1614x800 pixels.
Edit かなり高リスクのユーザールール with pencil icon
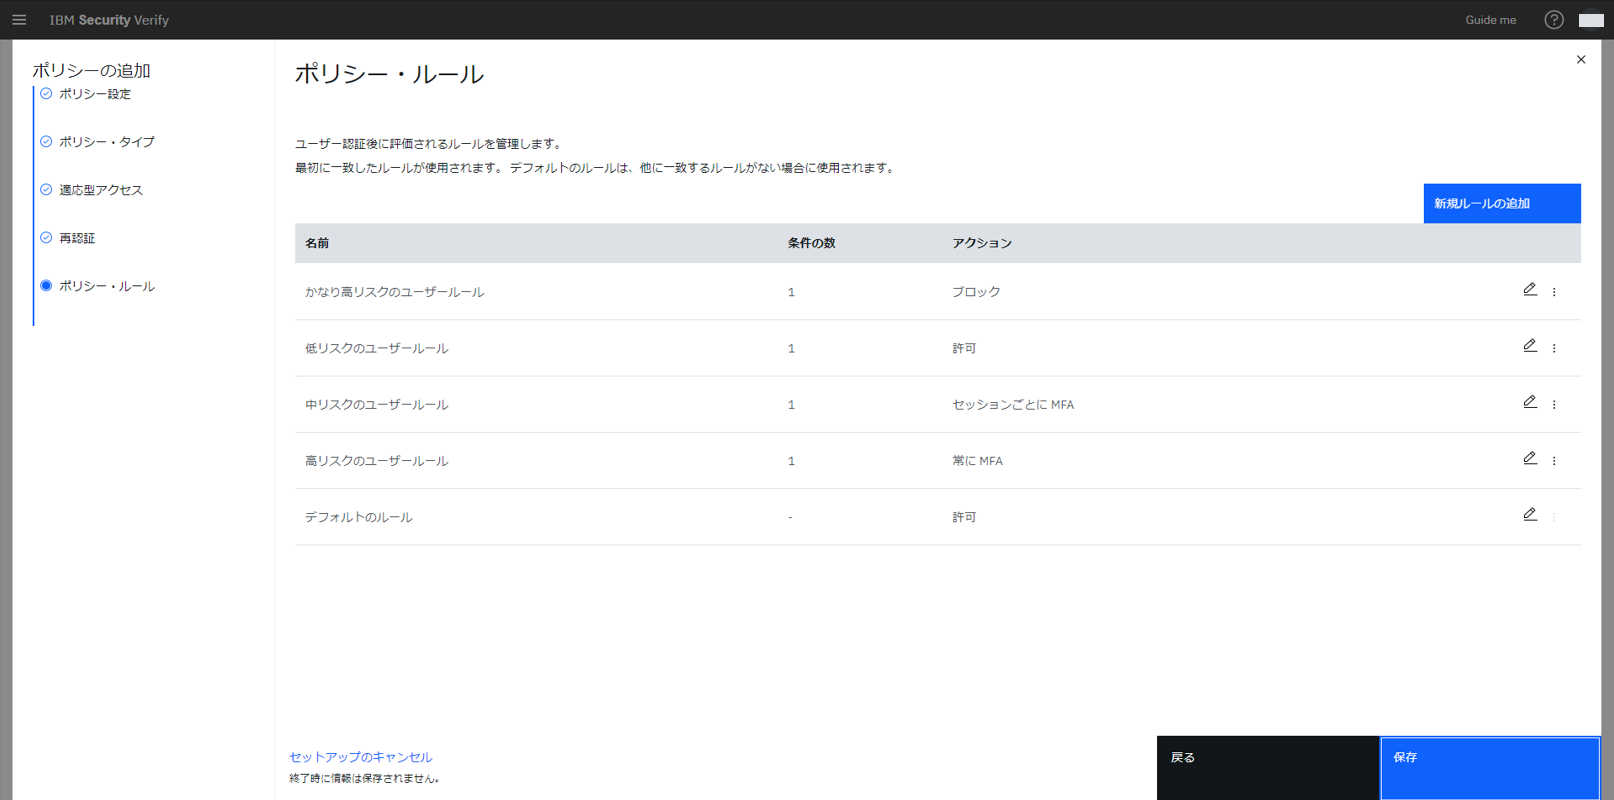point(1529,290)
